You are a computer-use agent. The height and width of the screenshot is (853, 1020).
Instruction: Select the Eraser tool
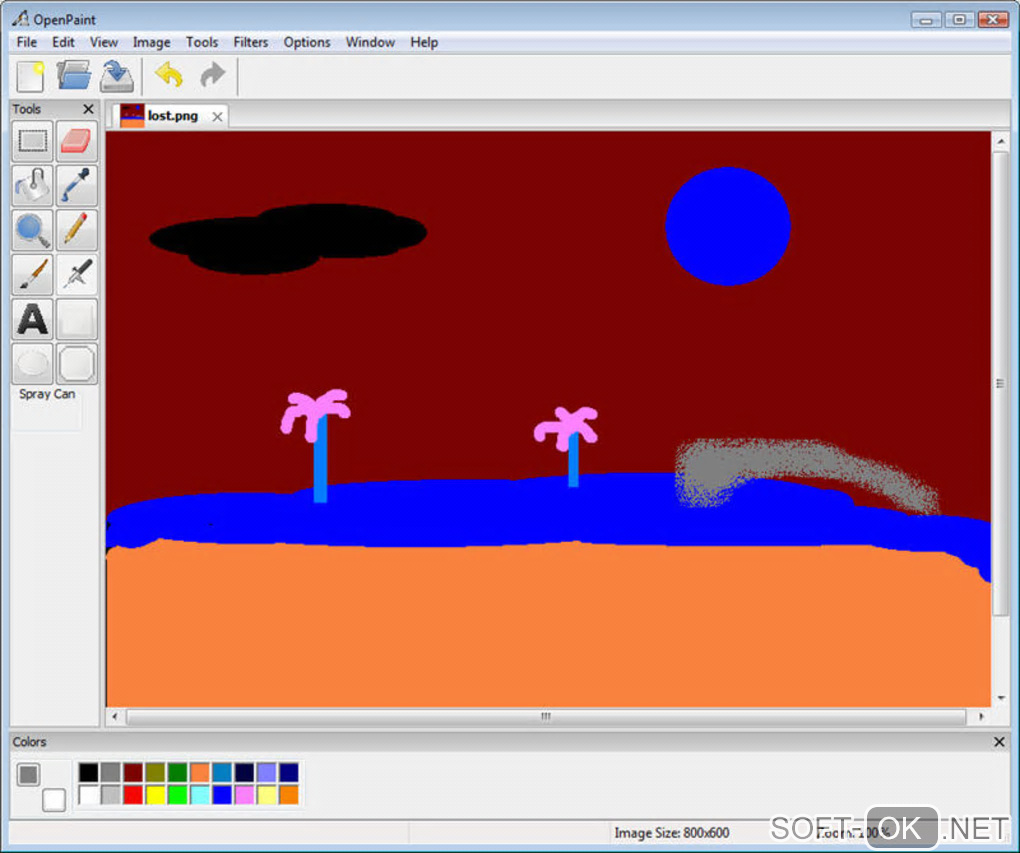(77, 141)
